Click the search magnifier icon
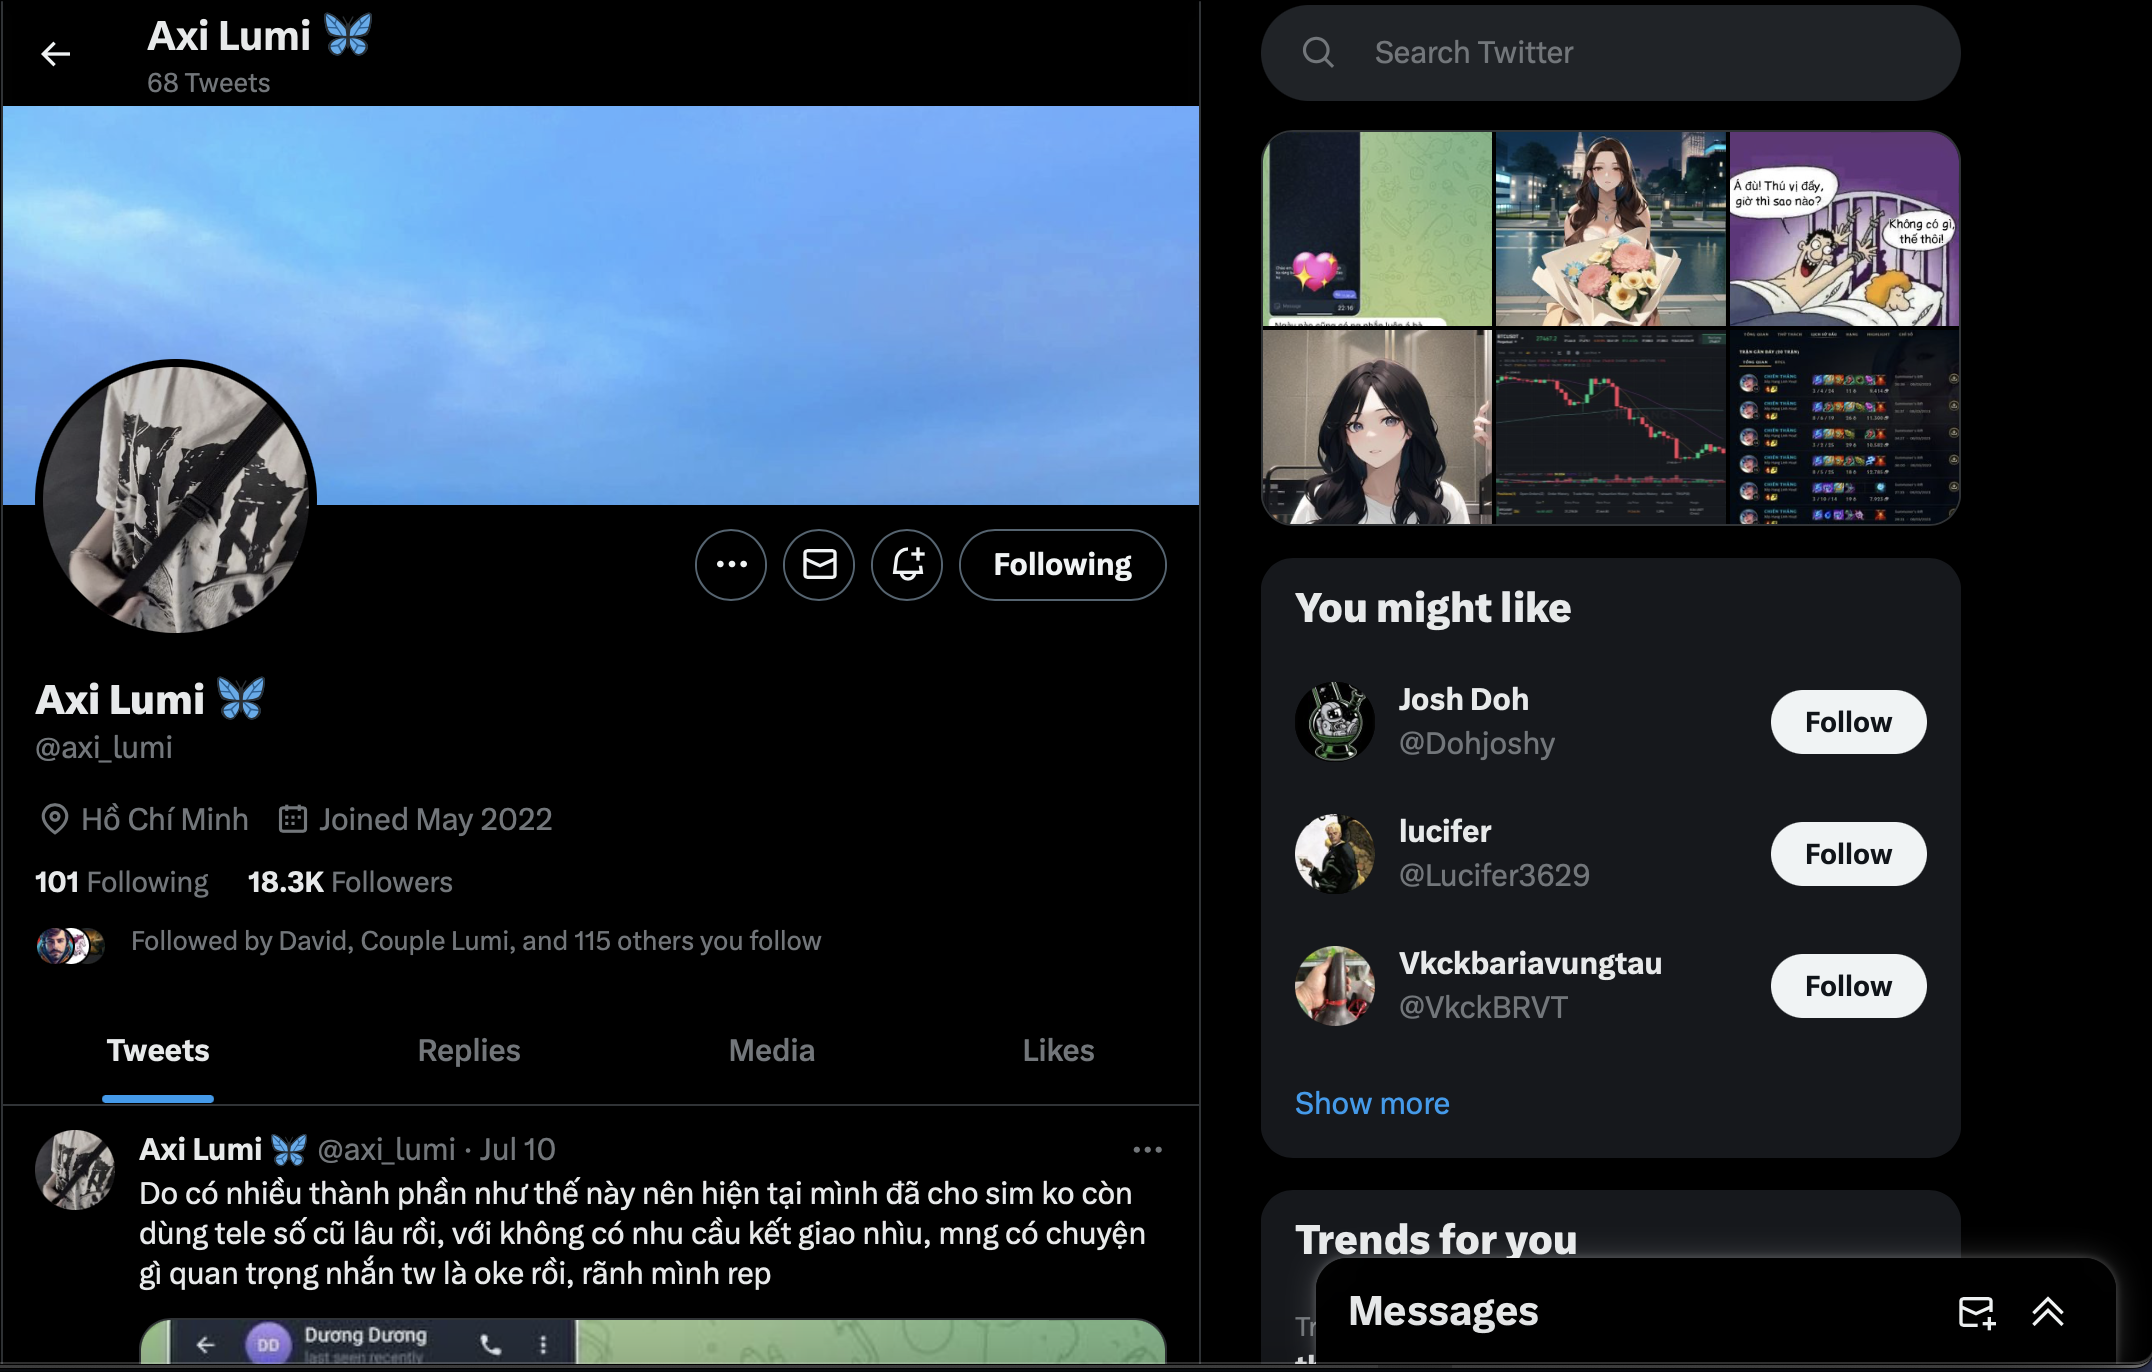 [x=1318, y=52]
